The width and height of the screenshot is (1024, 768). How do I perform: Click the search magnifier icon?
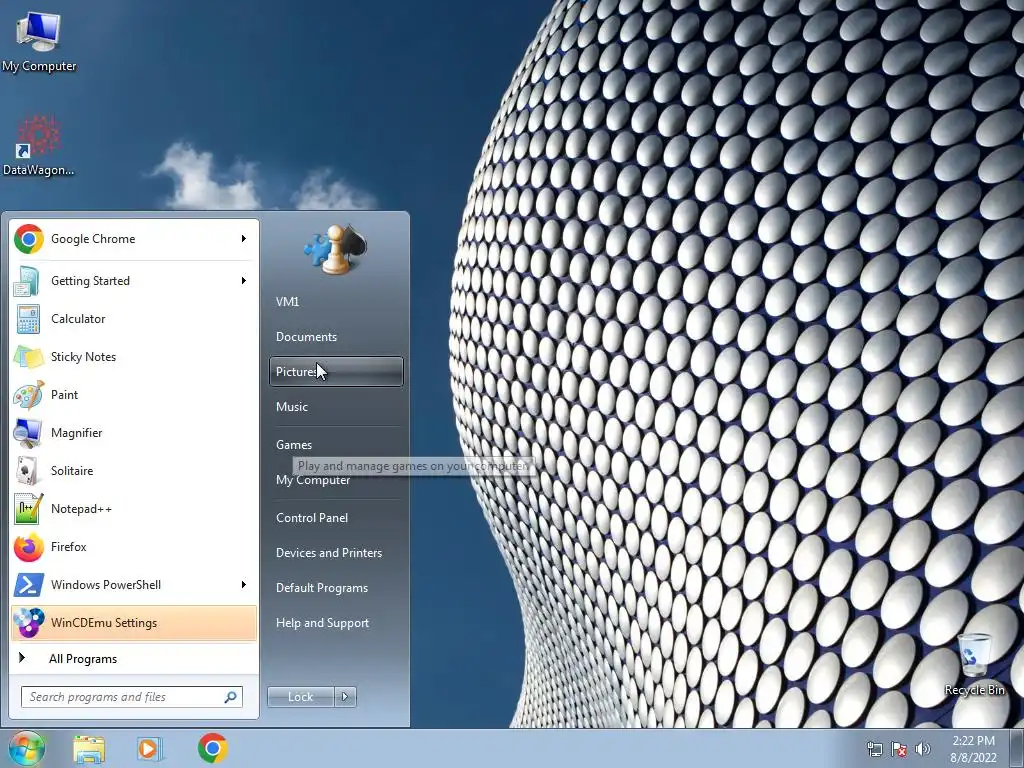[231, 697]
